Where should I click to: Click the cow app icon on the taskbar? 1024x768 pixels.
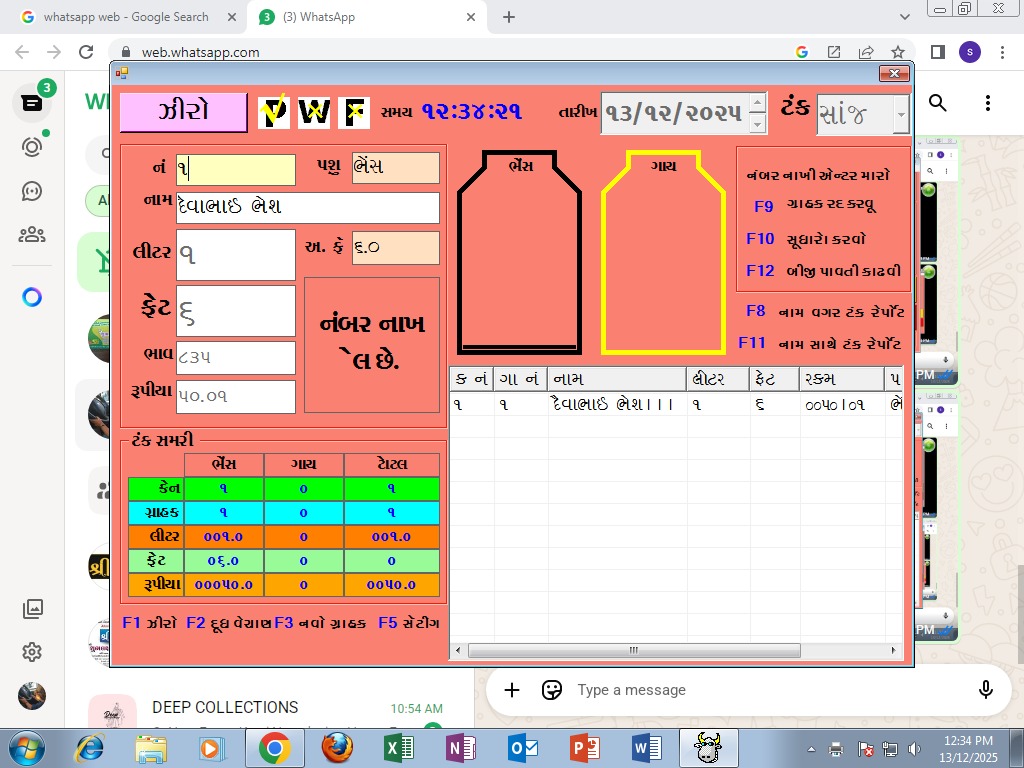click(708, 746)
